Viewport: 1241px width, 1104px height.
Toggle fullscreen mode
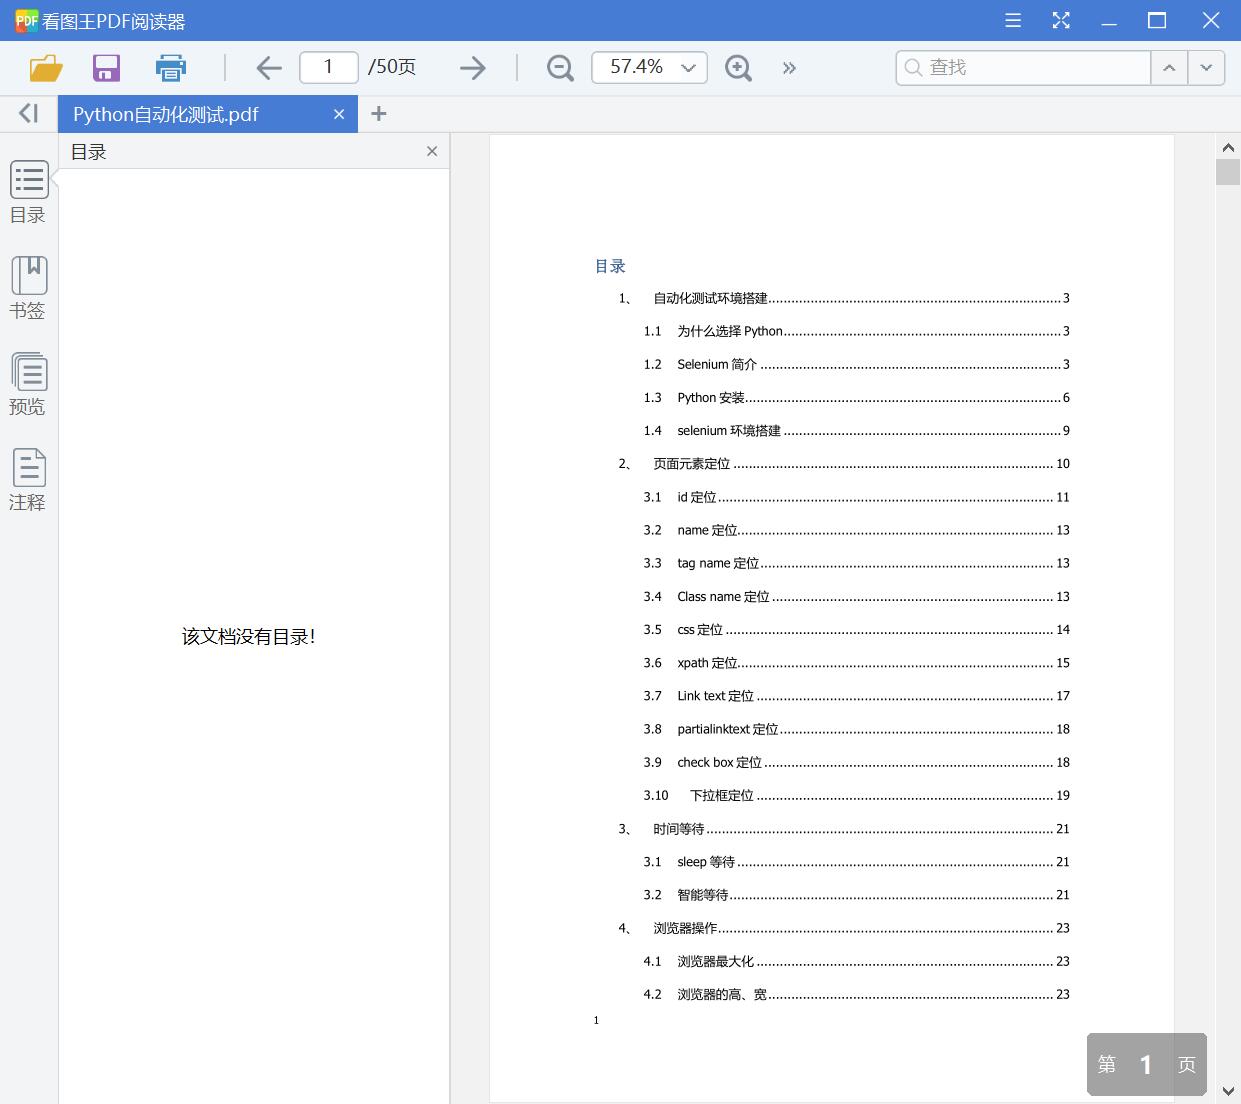(x=1061, y=20)
